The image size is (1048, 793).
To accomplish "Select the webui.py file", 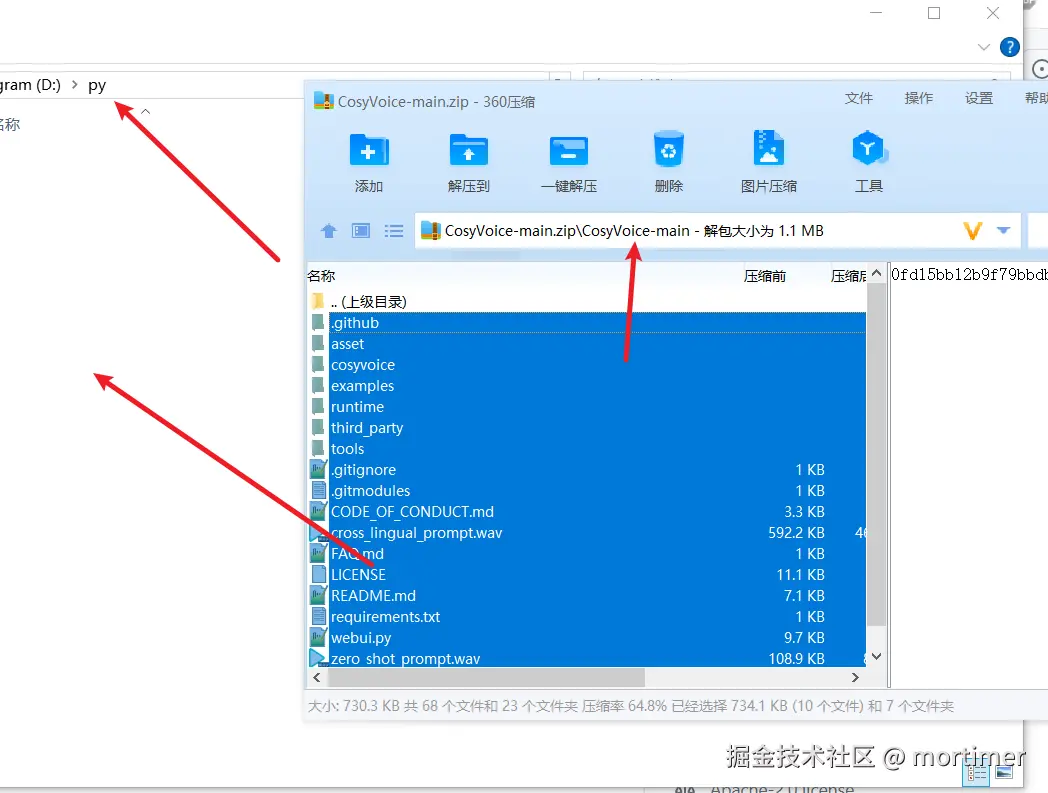I will click(x=587, y=638).
